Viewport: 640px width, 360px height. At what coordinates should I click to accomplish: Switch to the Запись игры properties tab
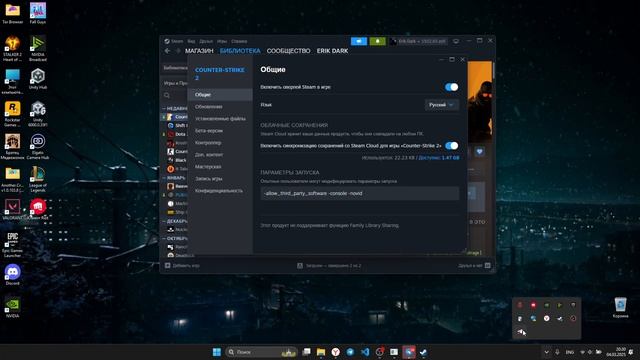(220, 179)
